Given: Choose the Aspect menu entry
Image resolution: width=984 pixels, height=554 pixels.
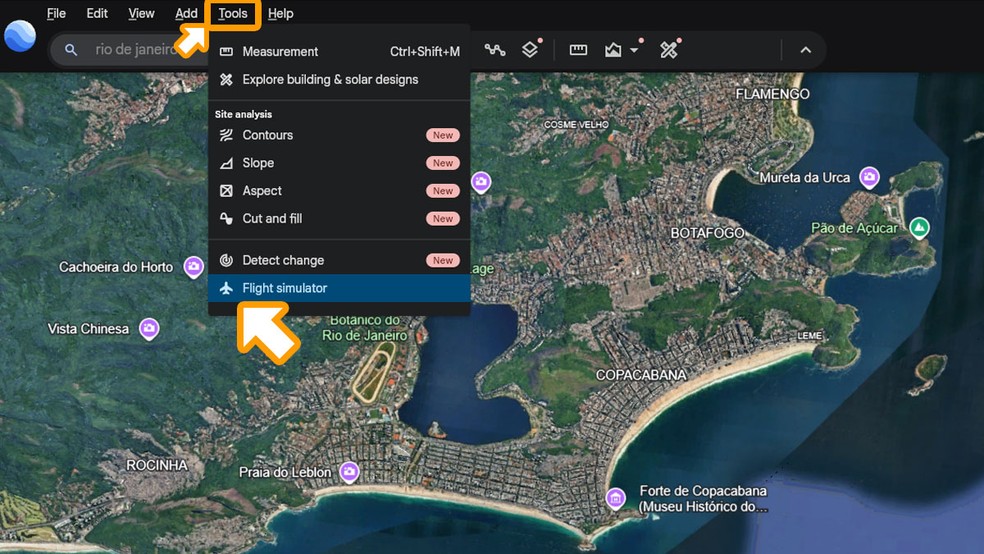Looking at the screenshot, I should click(340, 191).
